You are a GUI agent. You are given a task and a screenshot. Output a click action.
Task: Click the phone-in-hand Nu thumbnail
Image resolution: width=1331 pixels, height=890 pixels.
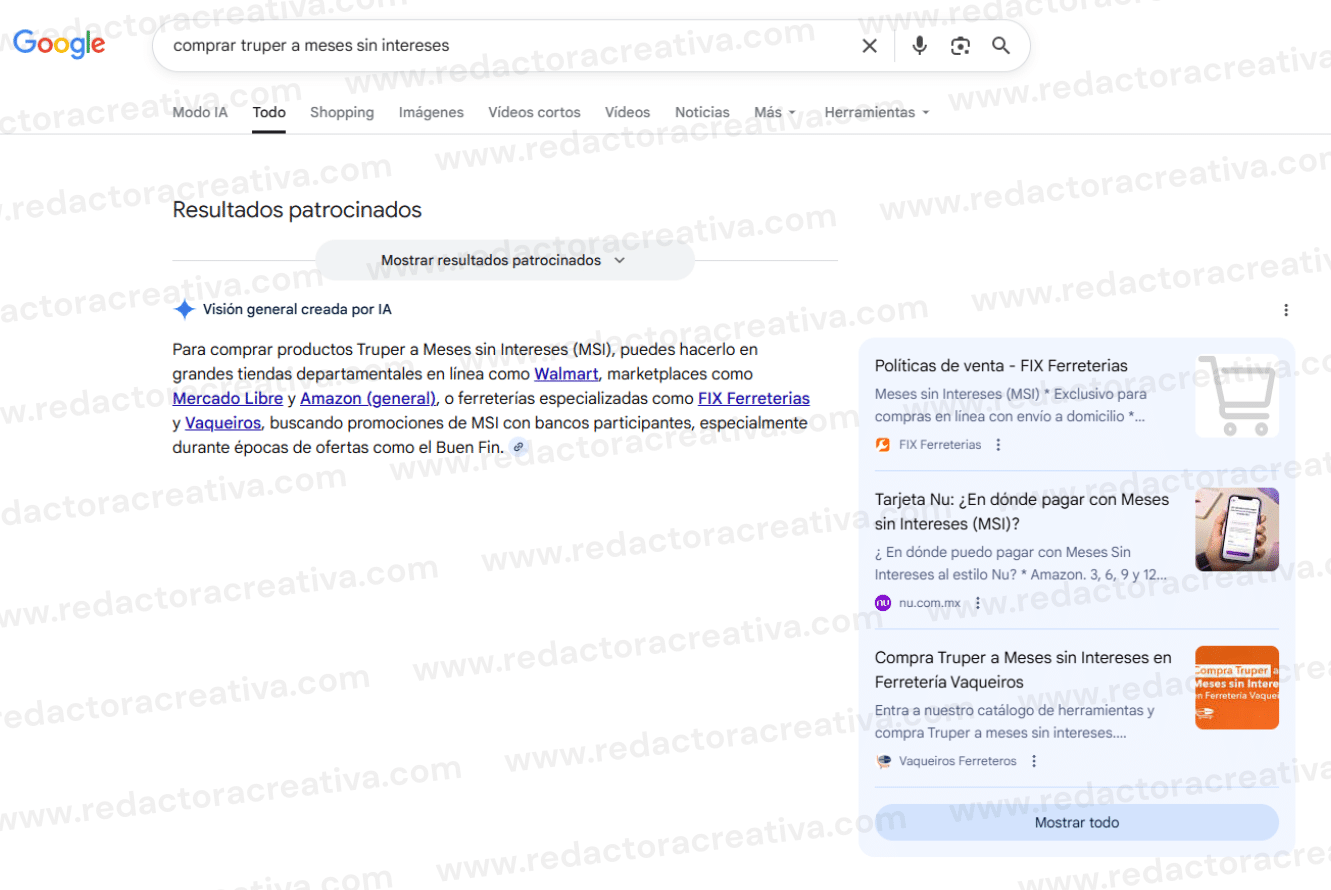click(1237, 529)
